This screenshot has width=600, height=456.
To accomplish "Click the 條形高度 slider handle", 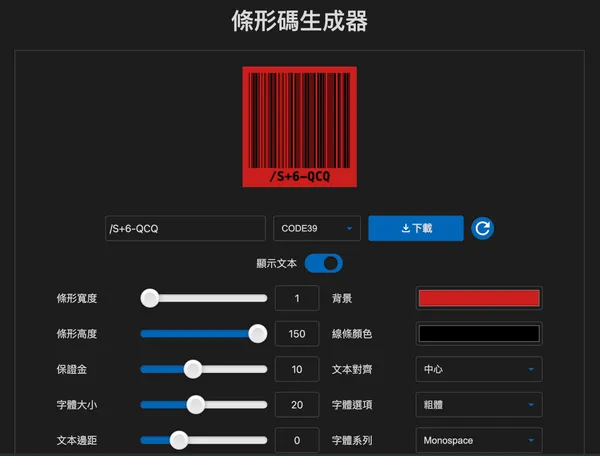I will tap(258, 334).
